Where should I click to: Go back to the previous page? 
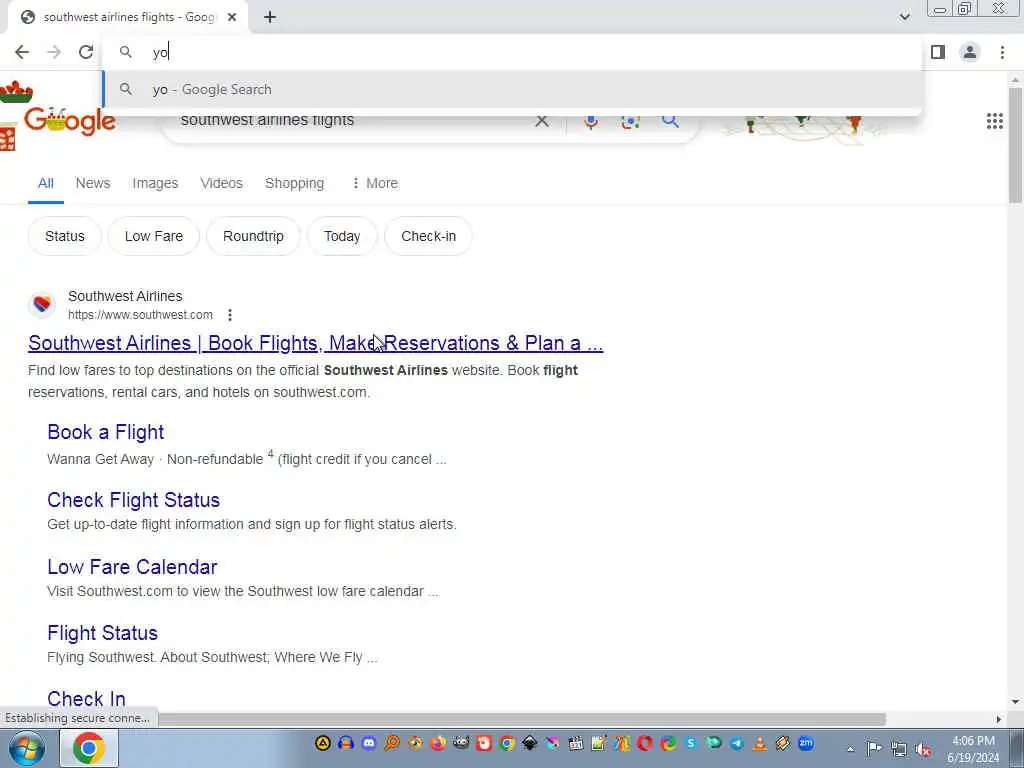(x=22, y=52)
